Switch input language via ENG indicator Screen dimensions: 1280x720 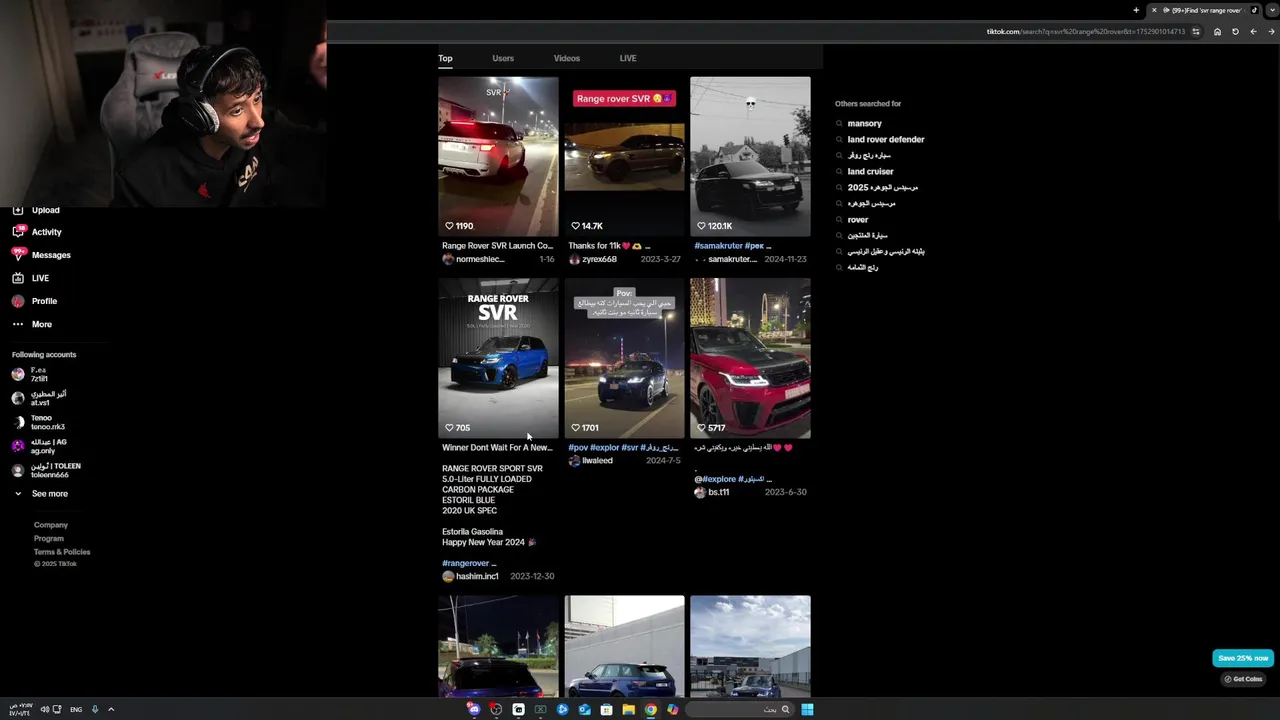(x=76, y=709)
